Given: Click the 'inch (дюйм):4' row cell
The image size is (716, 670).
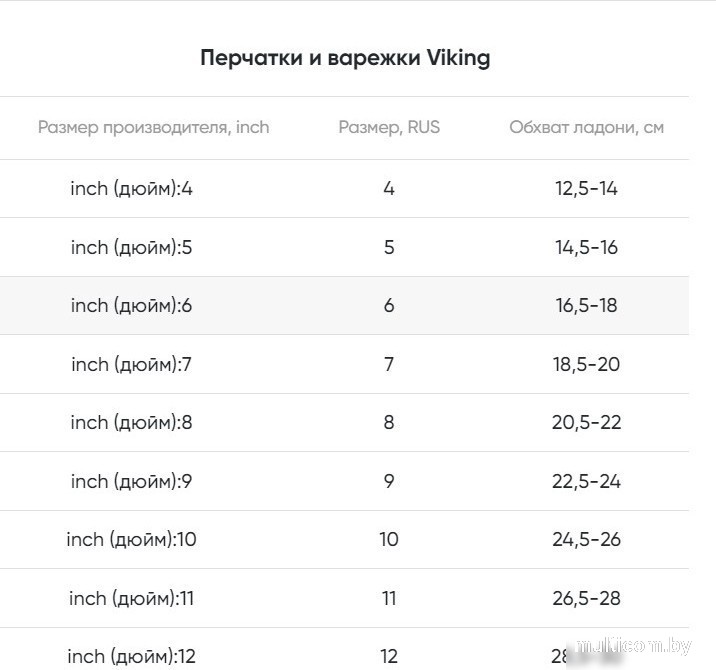Looking at the screenshot, I should 132,188.
